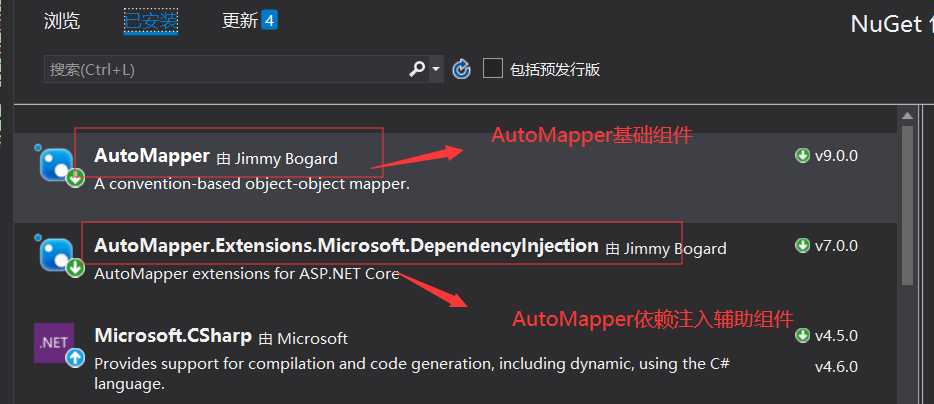Click the v7.0.0 version label
The width and height of the screenshot is (934, 404).
pyautogui.click(x=836, y=245)
